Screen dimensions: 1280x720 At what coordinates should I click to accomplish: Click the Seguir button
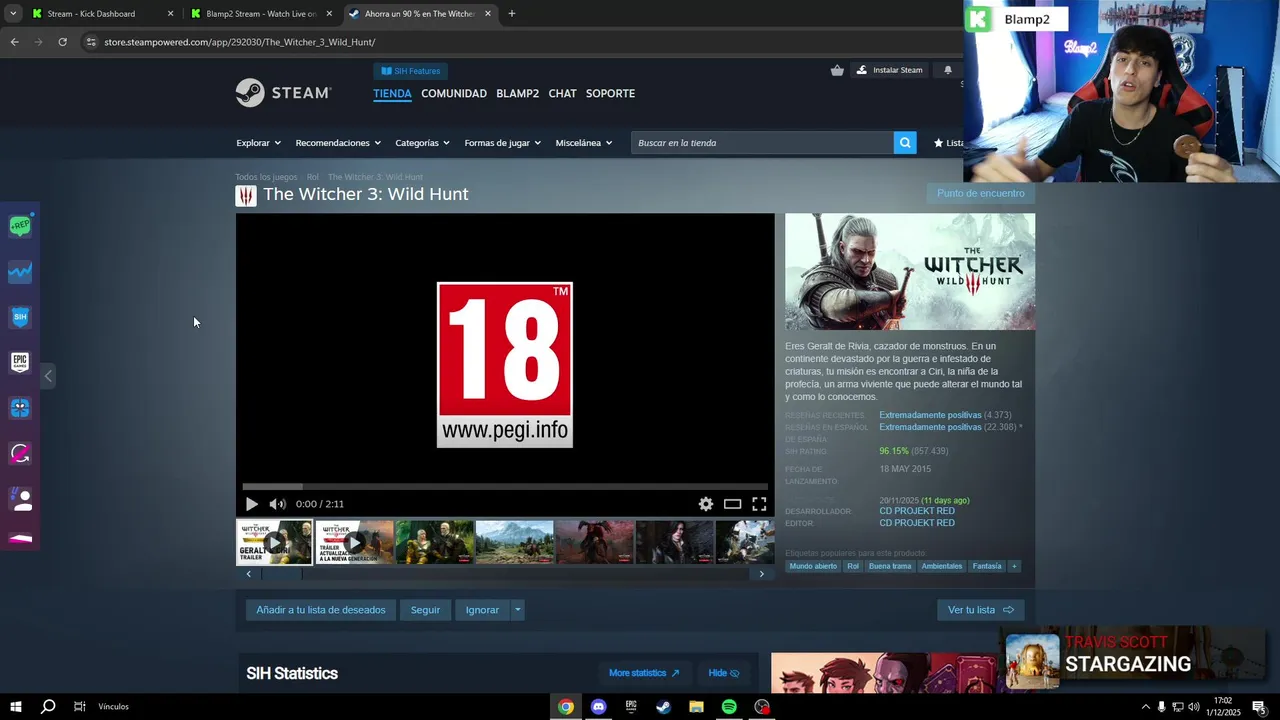point(425,610)
